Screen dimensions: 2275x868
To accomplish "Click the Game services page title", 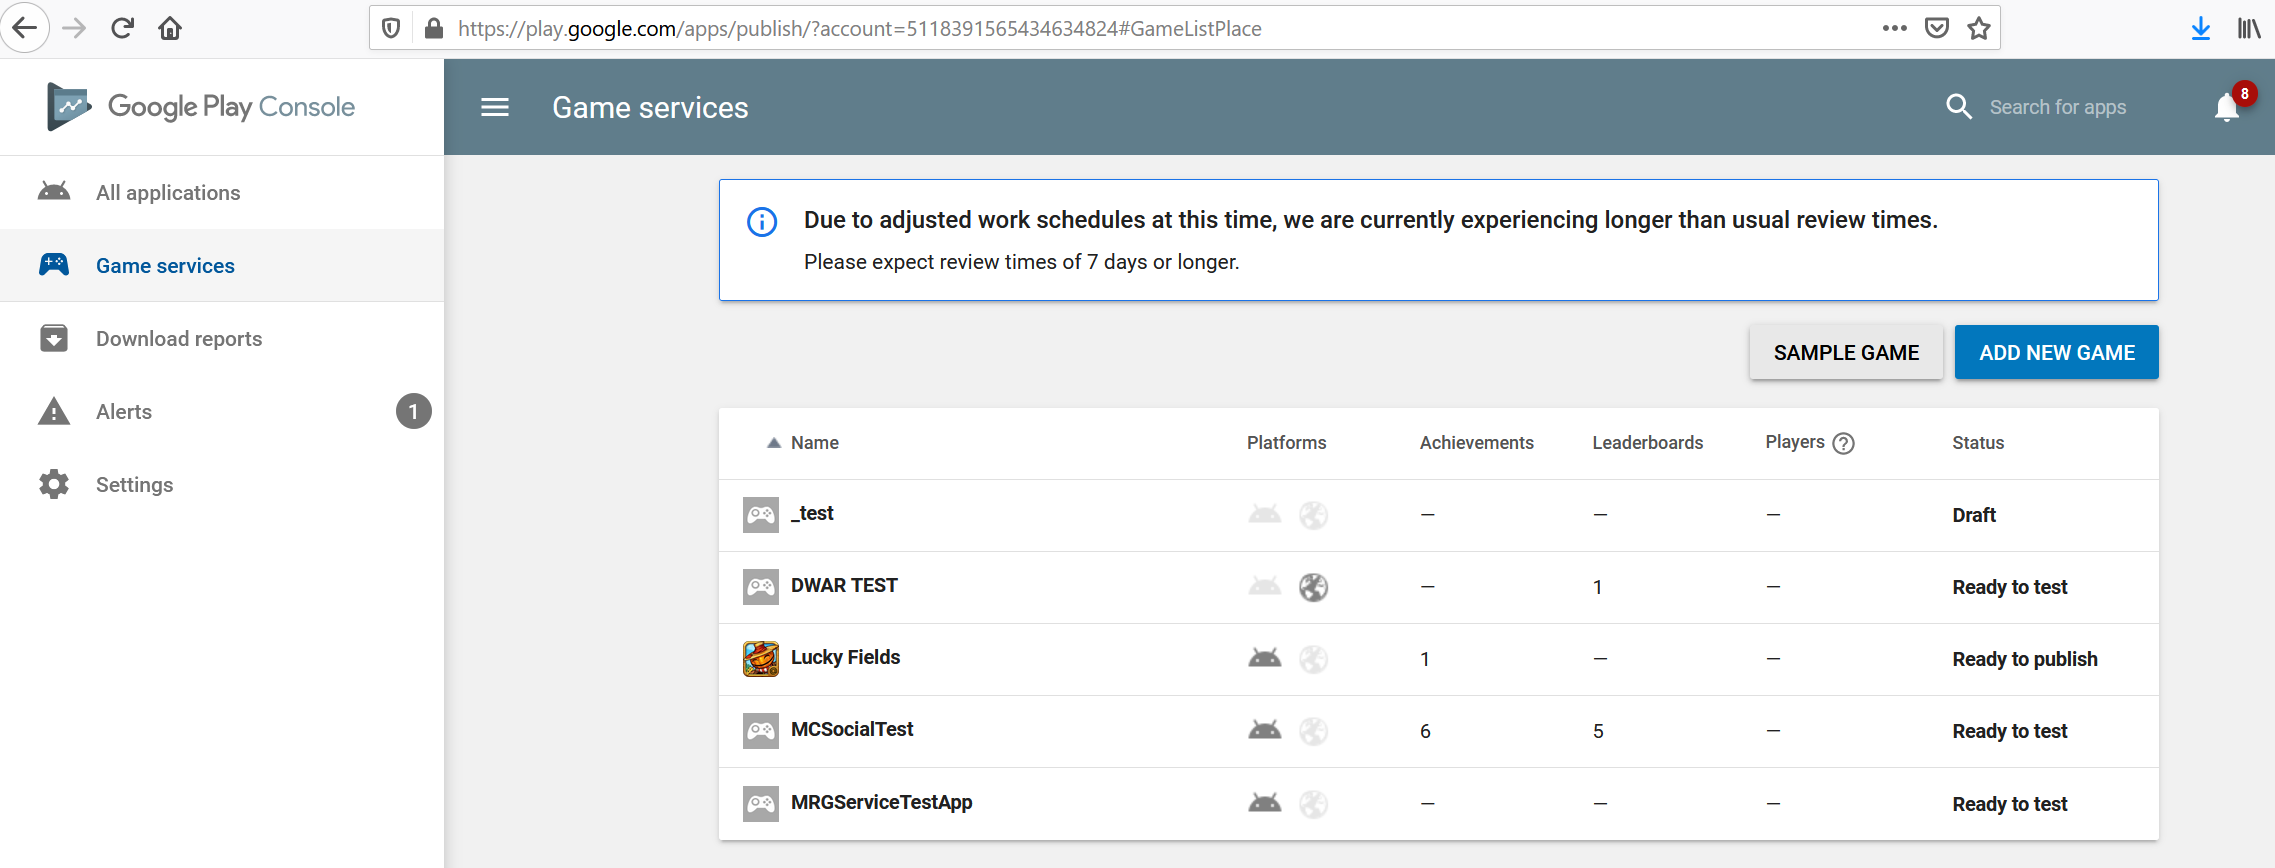I will pos(650,107).
